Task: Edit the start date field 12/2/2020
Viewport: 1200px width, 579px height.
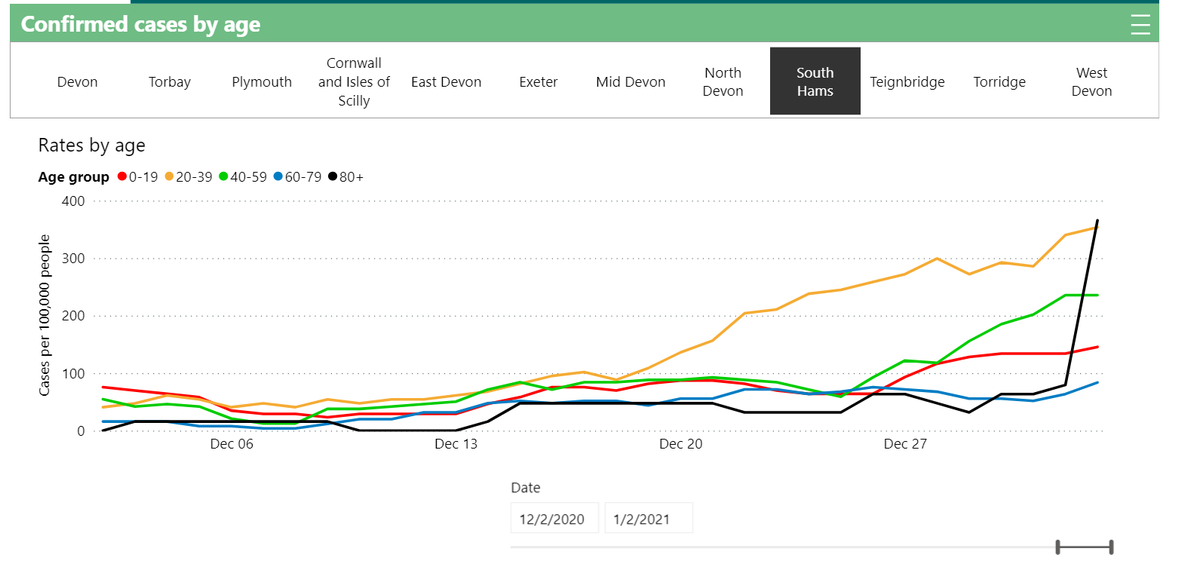Action: tap(554, 519)
